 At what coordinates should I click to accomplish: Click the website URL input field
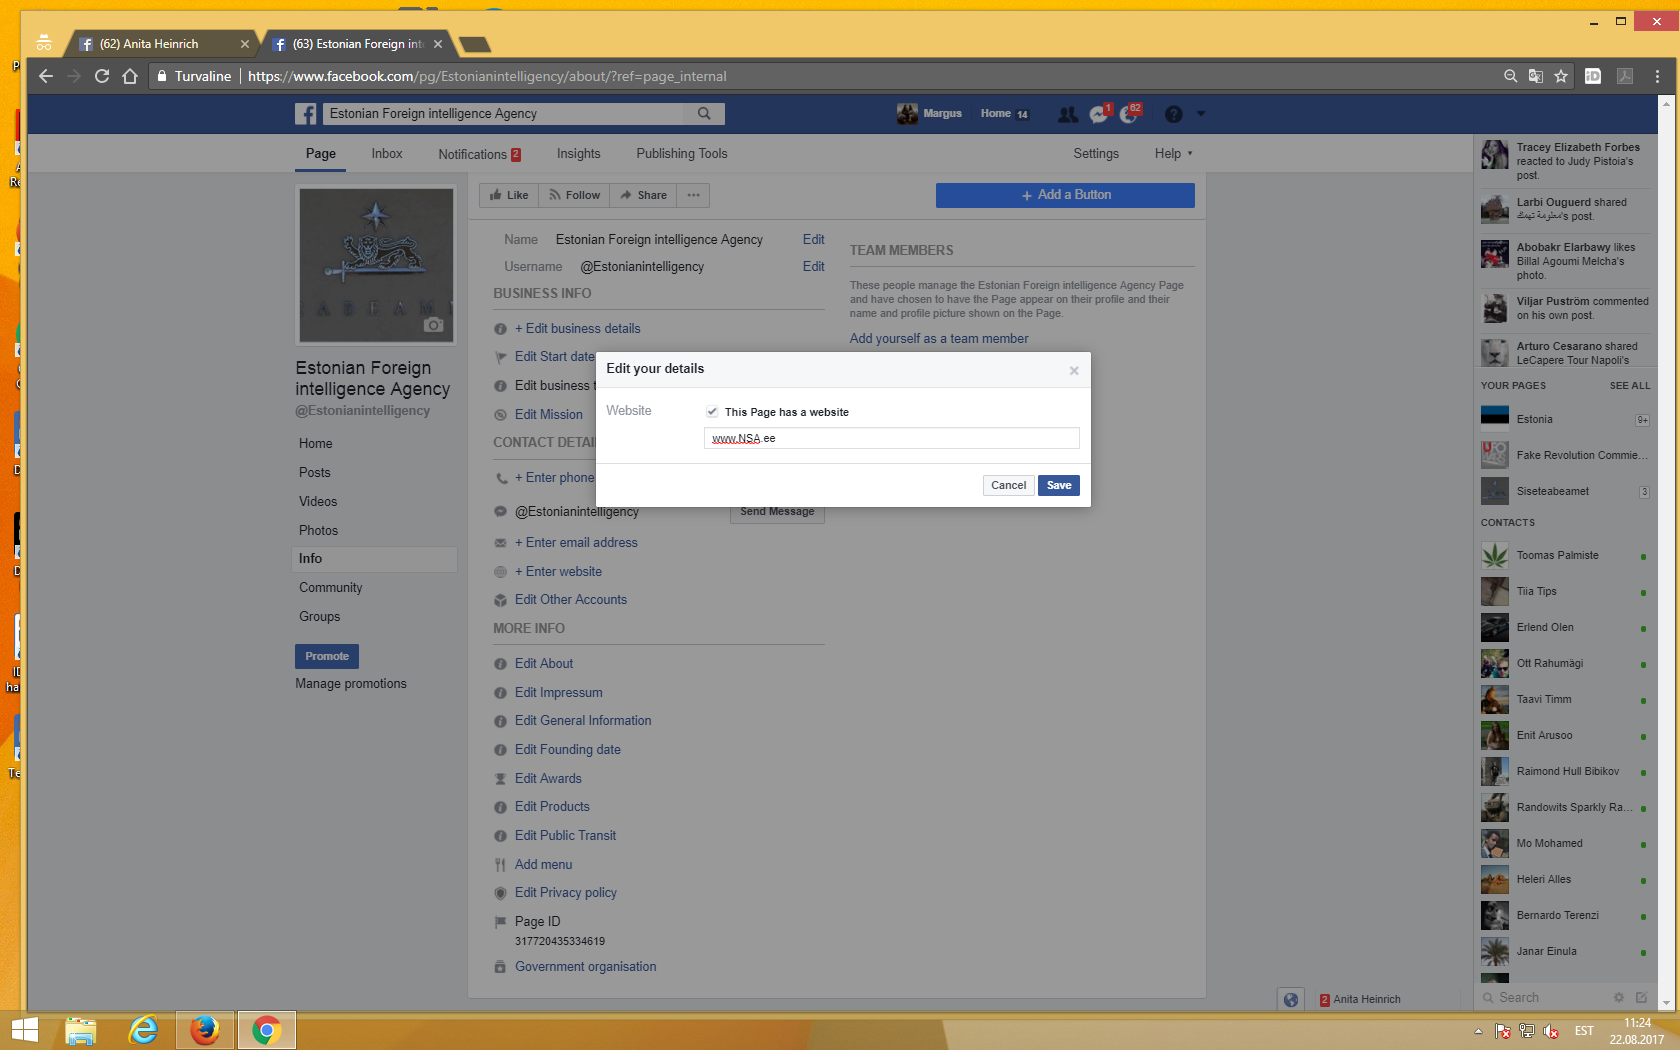891,438
